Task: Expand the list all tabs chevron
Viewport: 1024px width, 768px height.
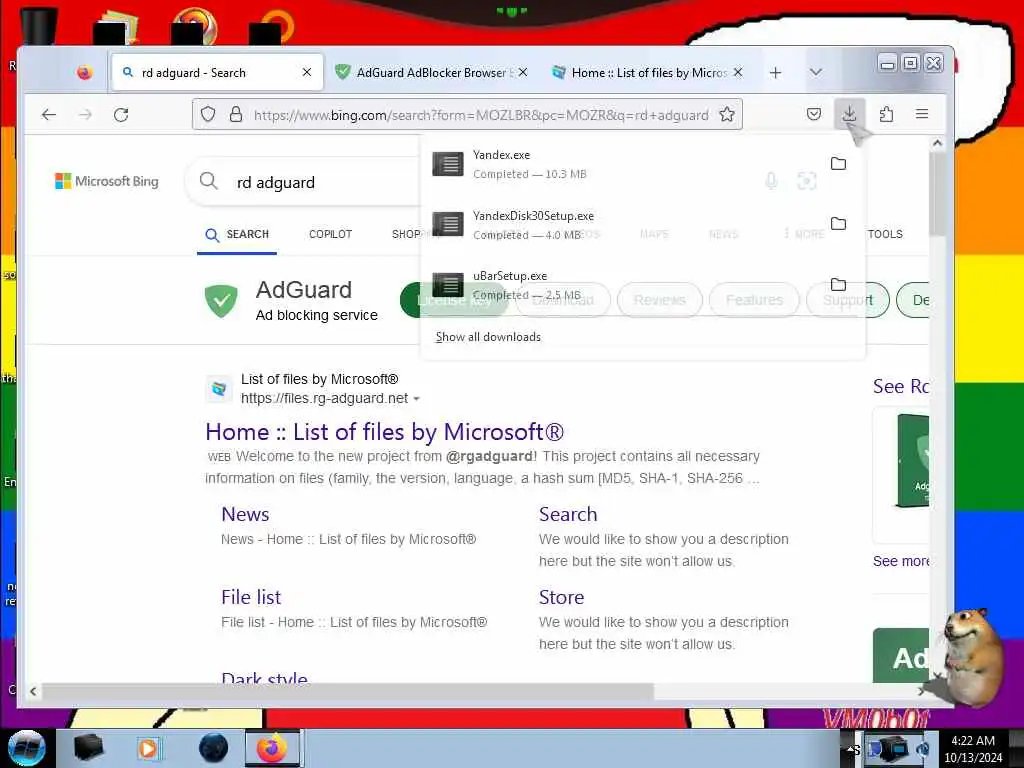Action: tap(815, 72)
